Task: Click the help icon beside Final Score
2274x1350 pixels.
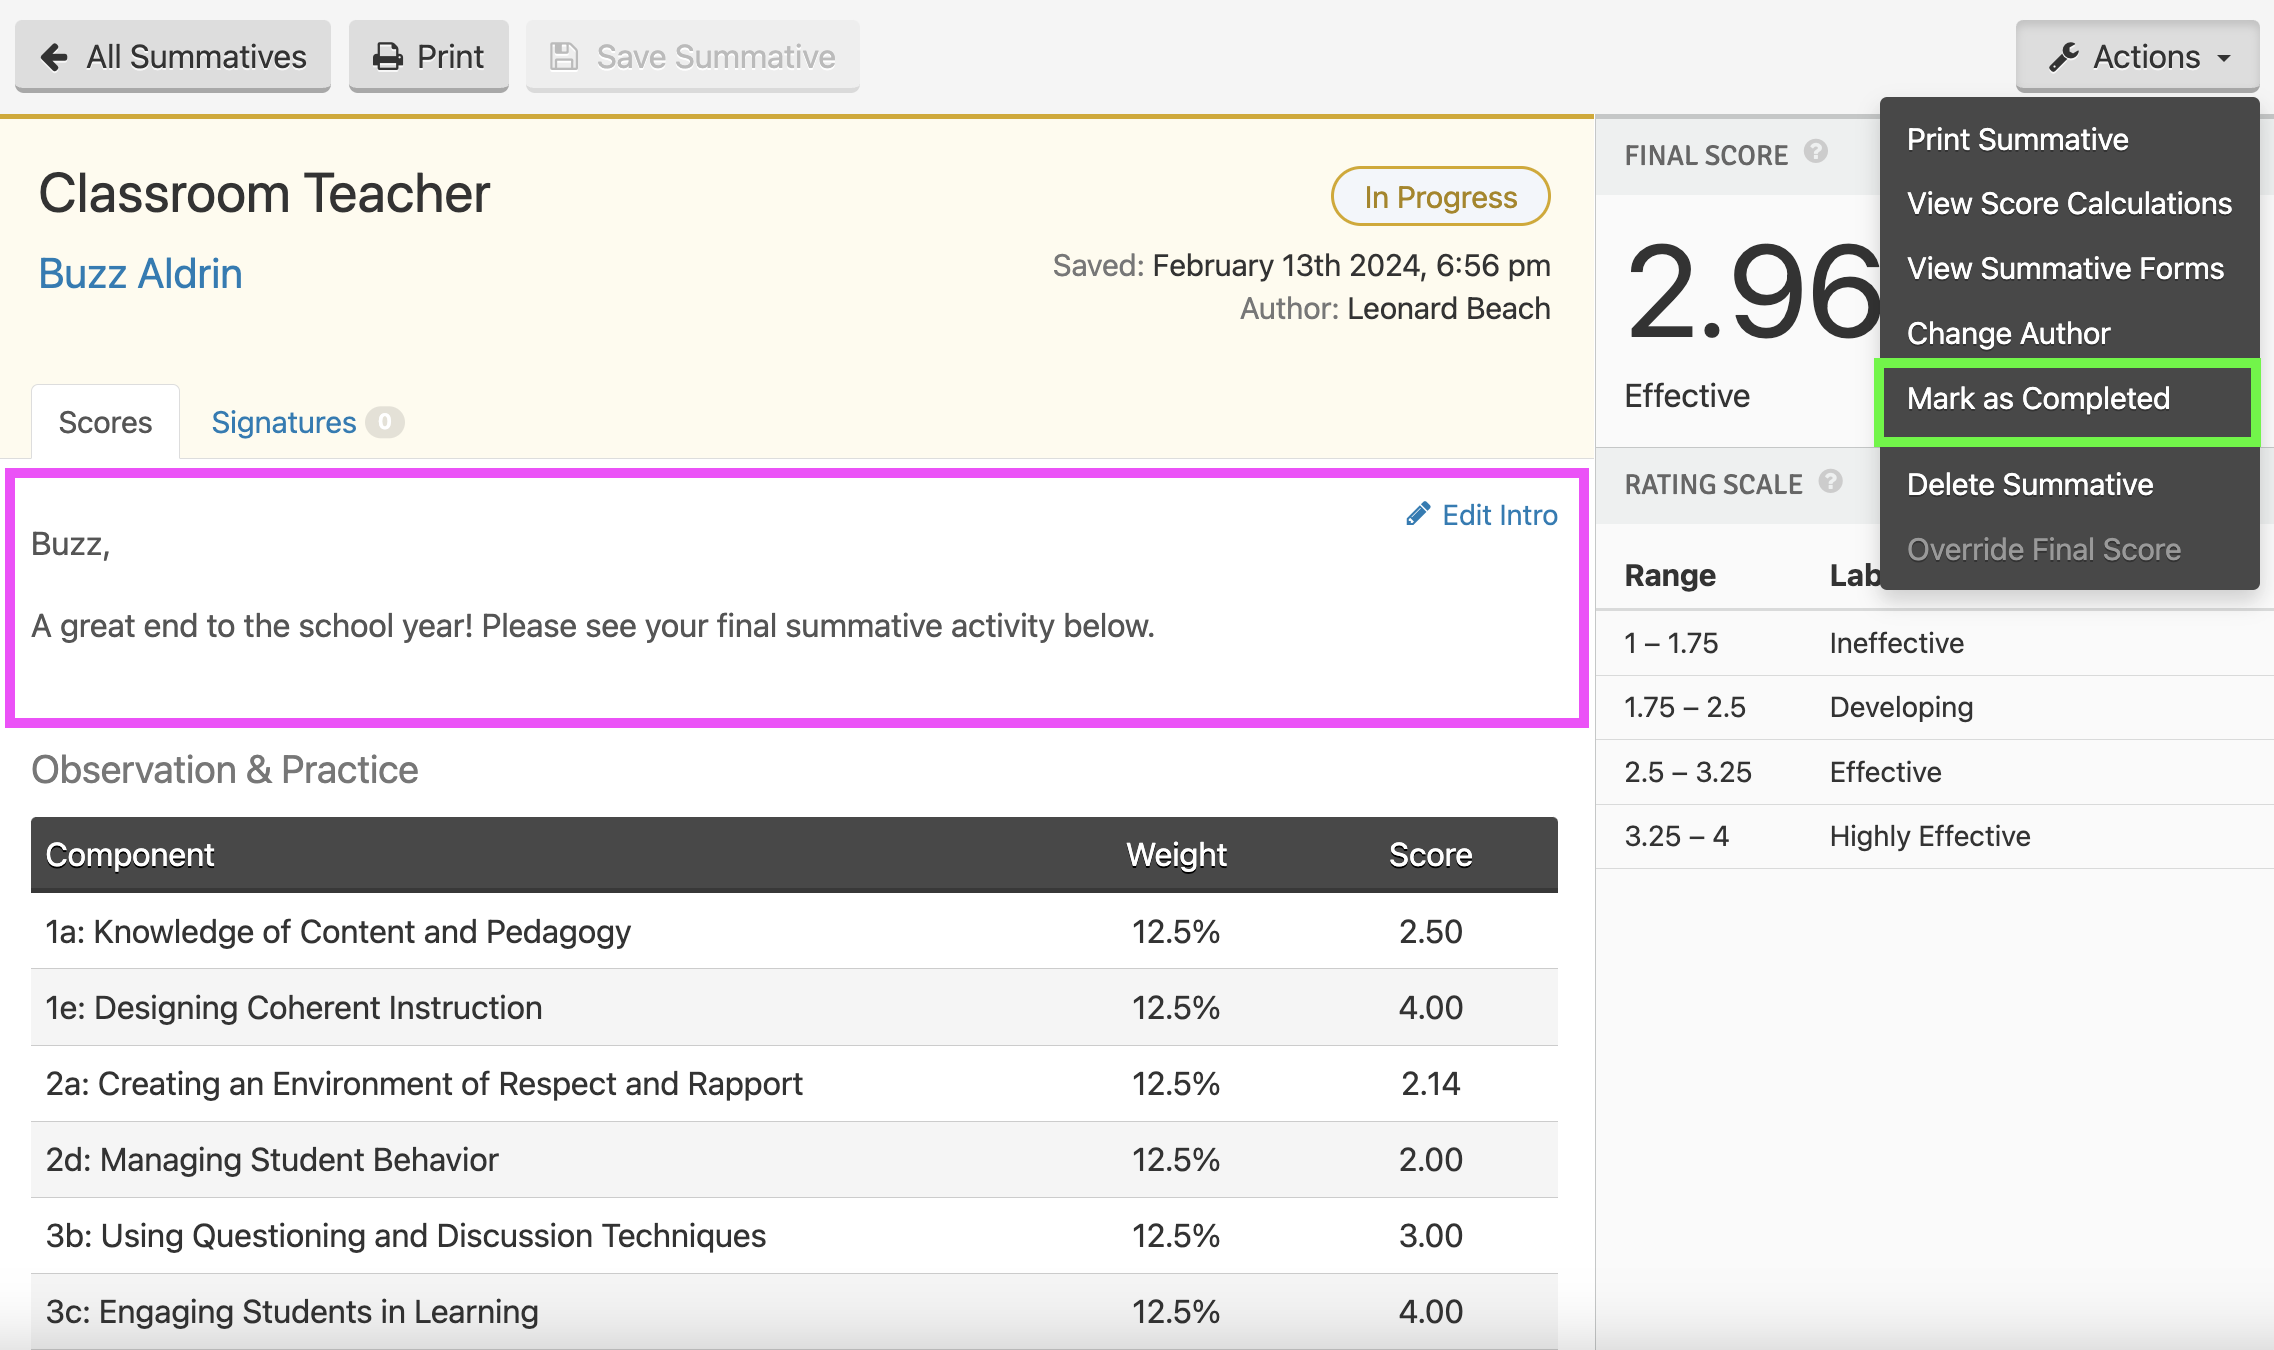Action: click(x=1816, y=152)
